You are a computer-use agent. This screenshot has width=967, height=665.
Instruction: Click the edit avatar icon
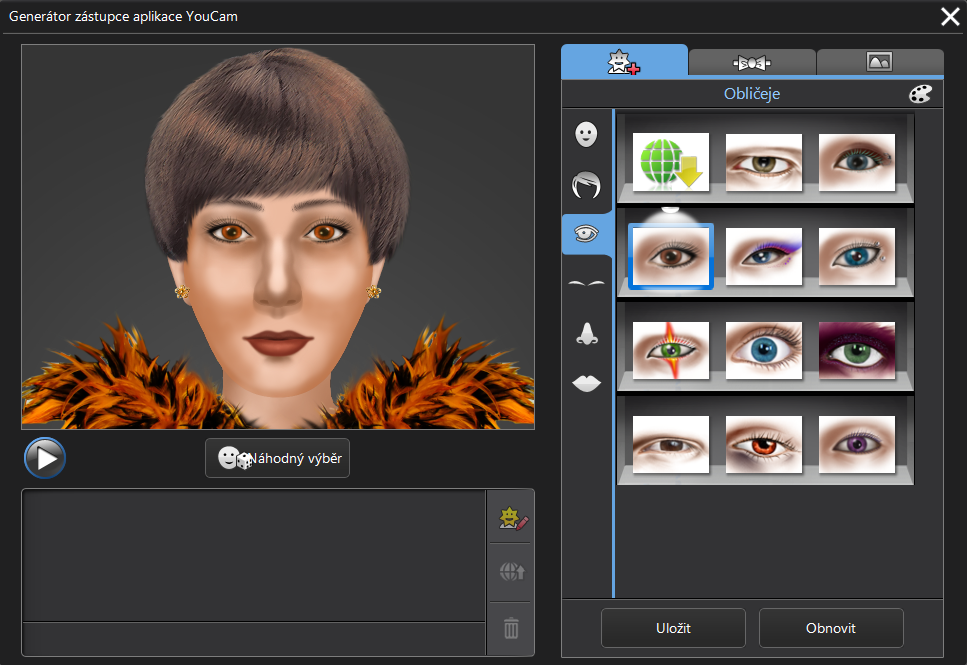point(511,518)
